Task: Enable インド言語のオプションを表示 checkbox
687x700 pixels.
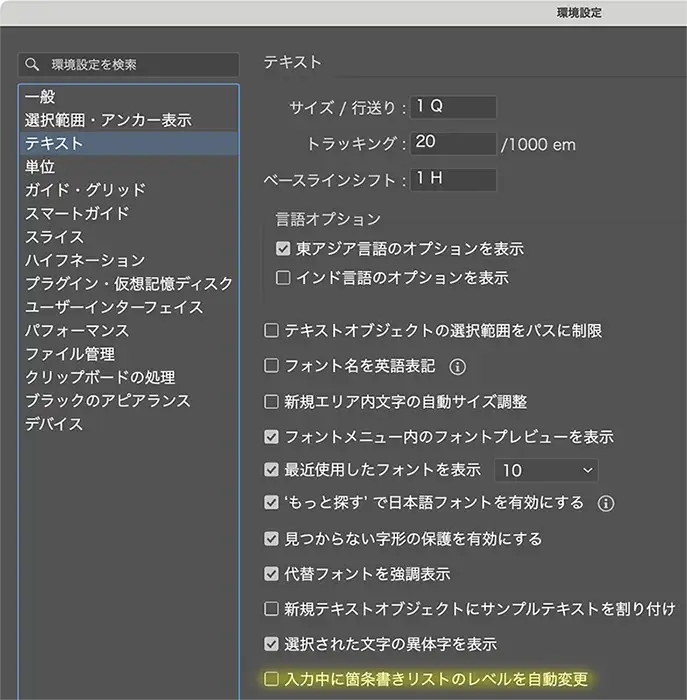Action: (x=283, y=277)
